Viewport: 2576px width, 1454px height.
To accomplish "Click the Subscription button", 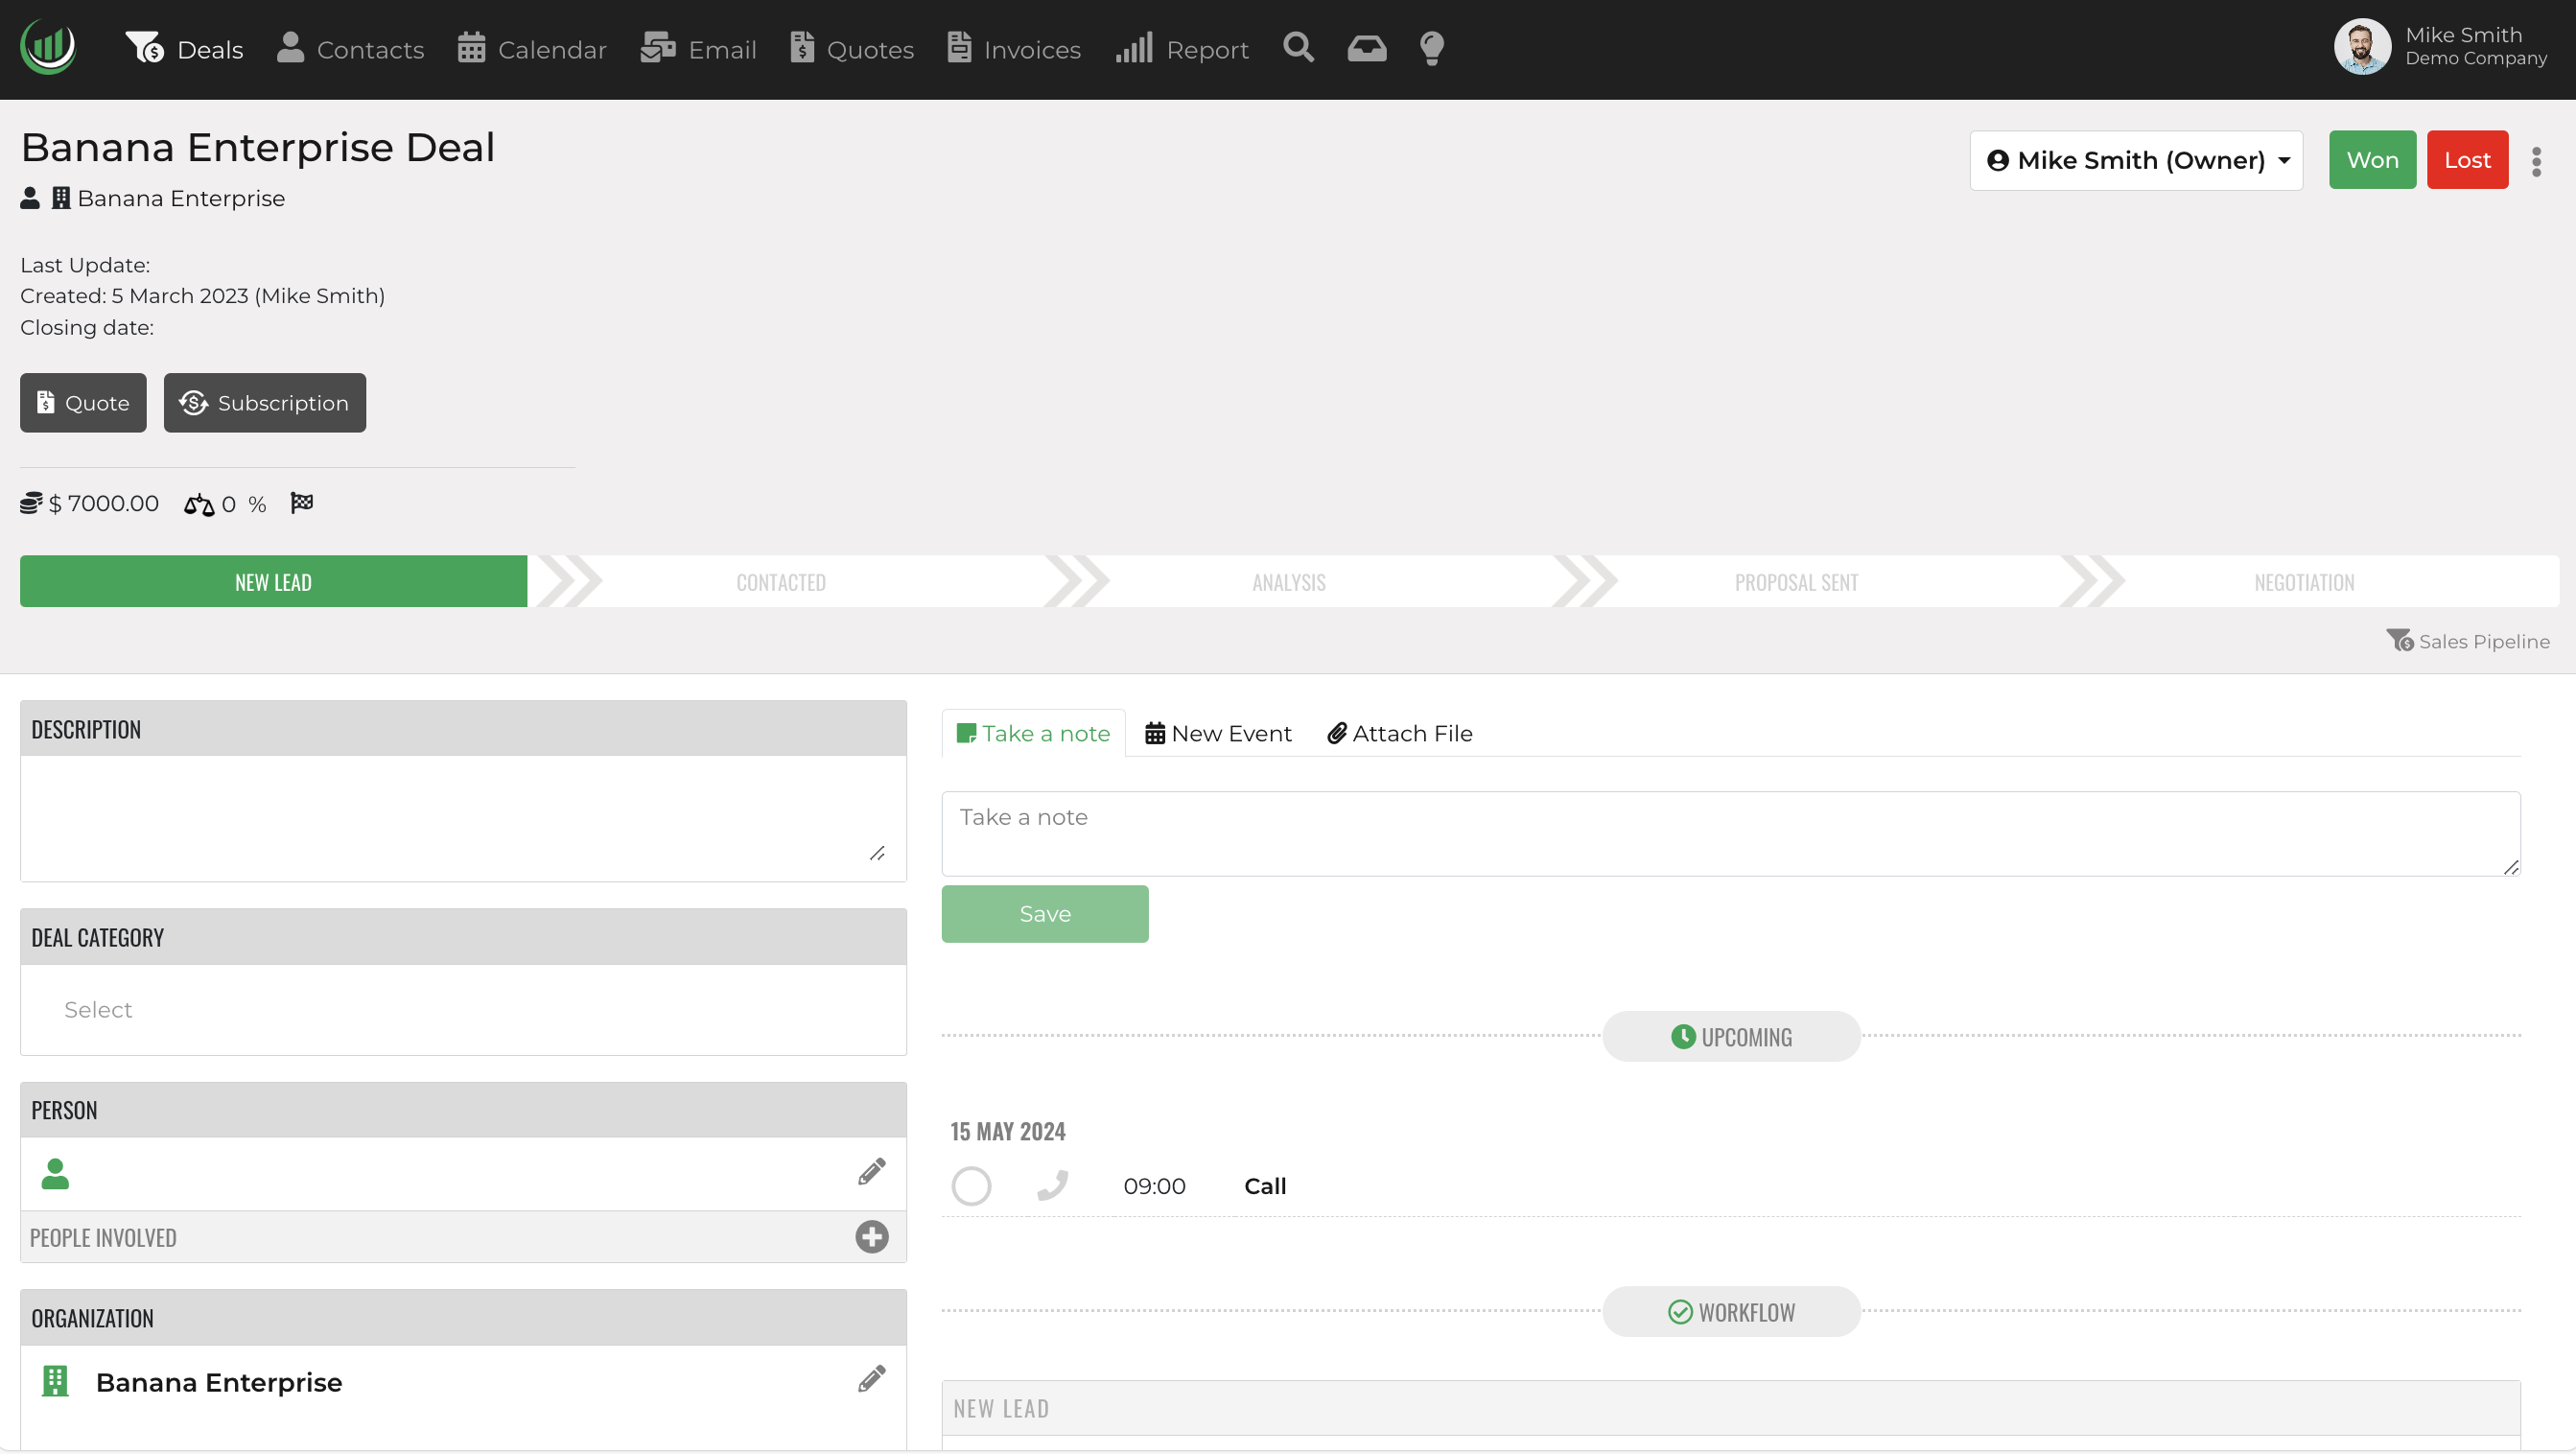I will (264, 403).
